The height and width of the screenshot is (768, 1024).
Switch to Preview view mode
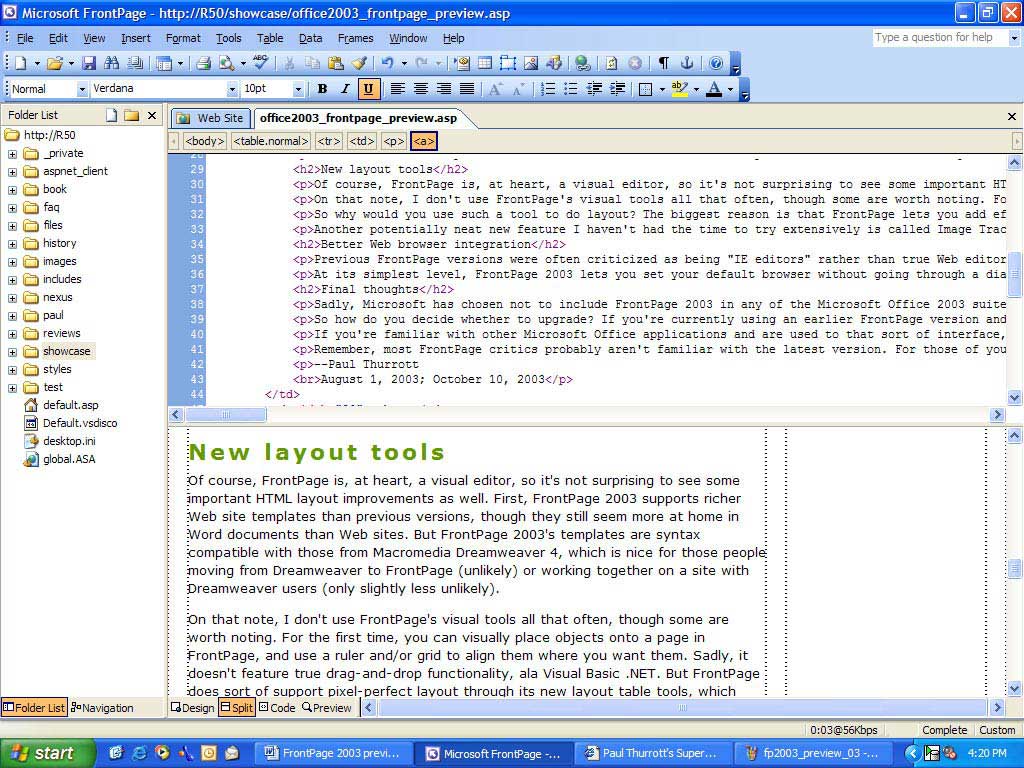330,708
